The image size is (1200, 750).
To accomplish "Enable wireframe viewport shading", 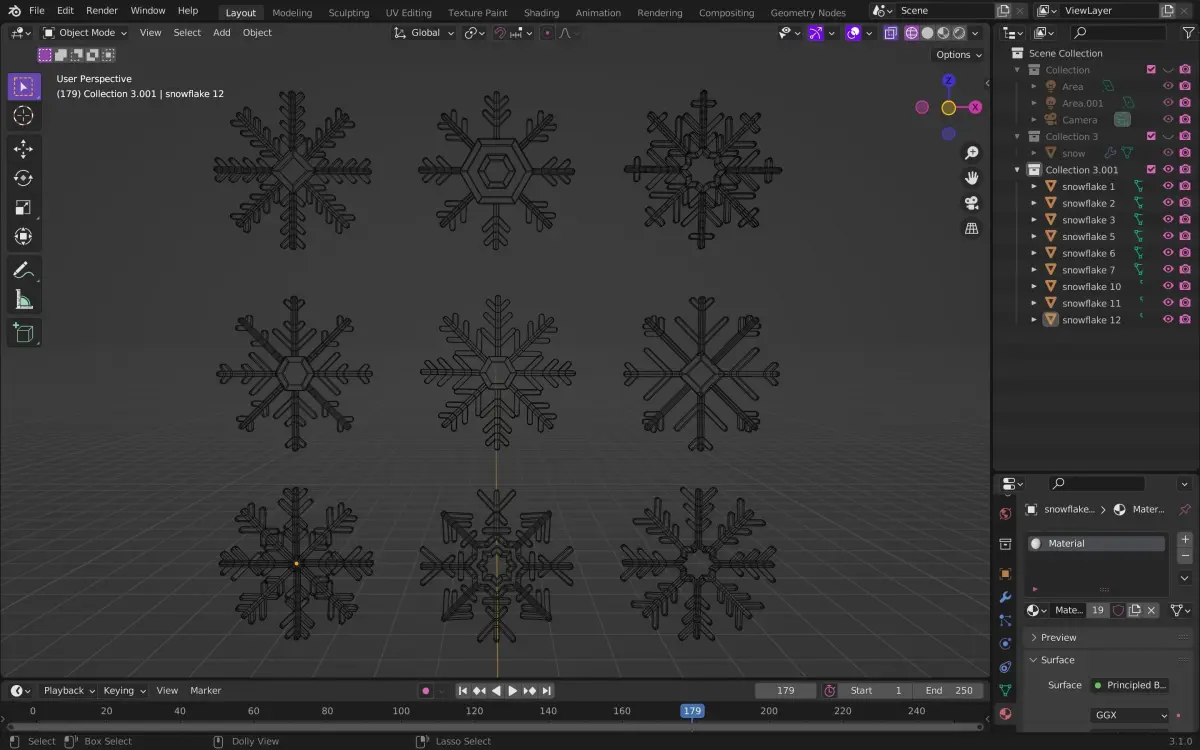I will point(911,33).
